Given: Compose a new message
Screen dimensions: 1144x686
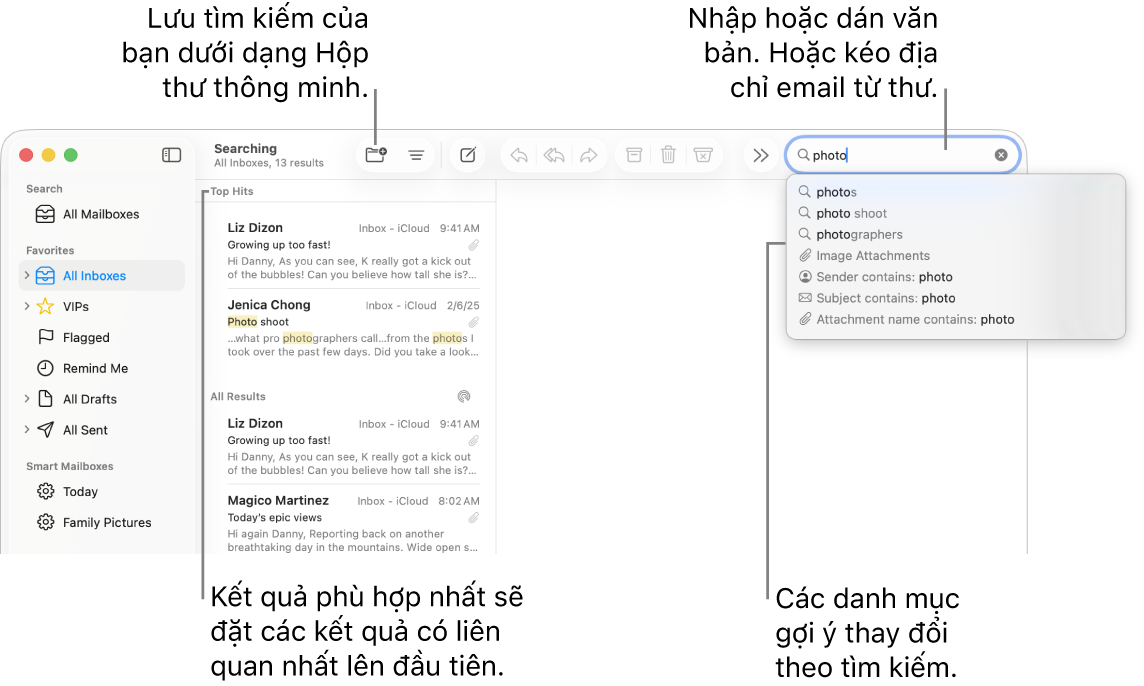Looking at the screenshot, I should tap(468, 155).
